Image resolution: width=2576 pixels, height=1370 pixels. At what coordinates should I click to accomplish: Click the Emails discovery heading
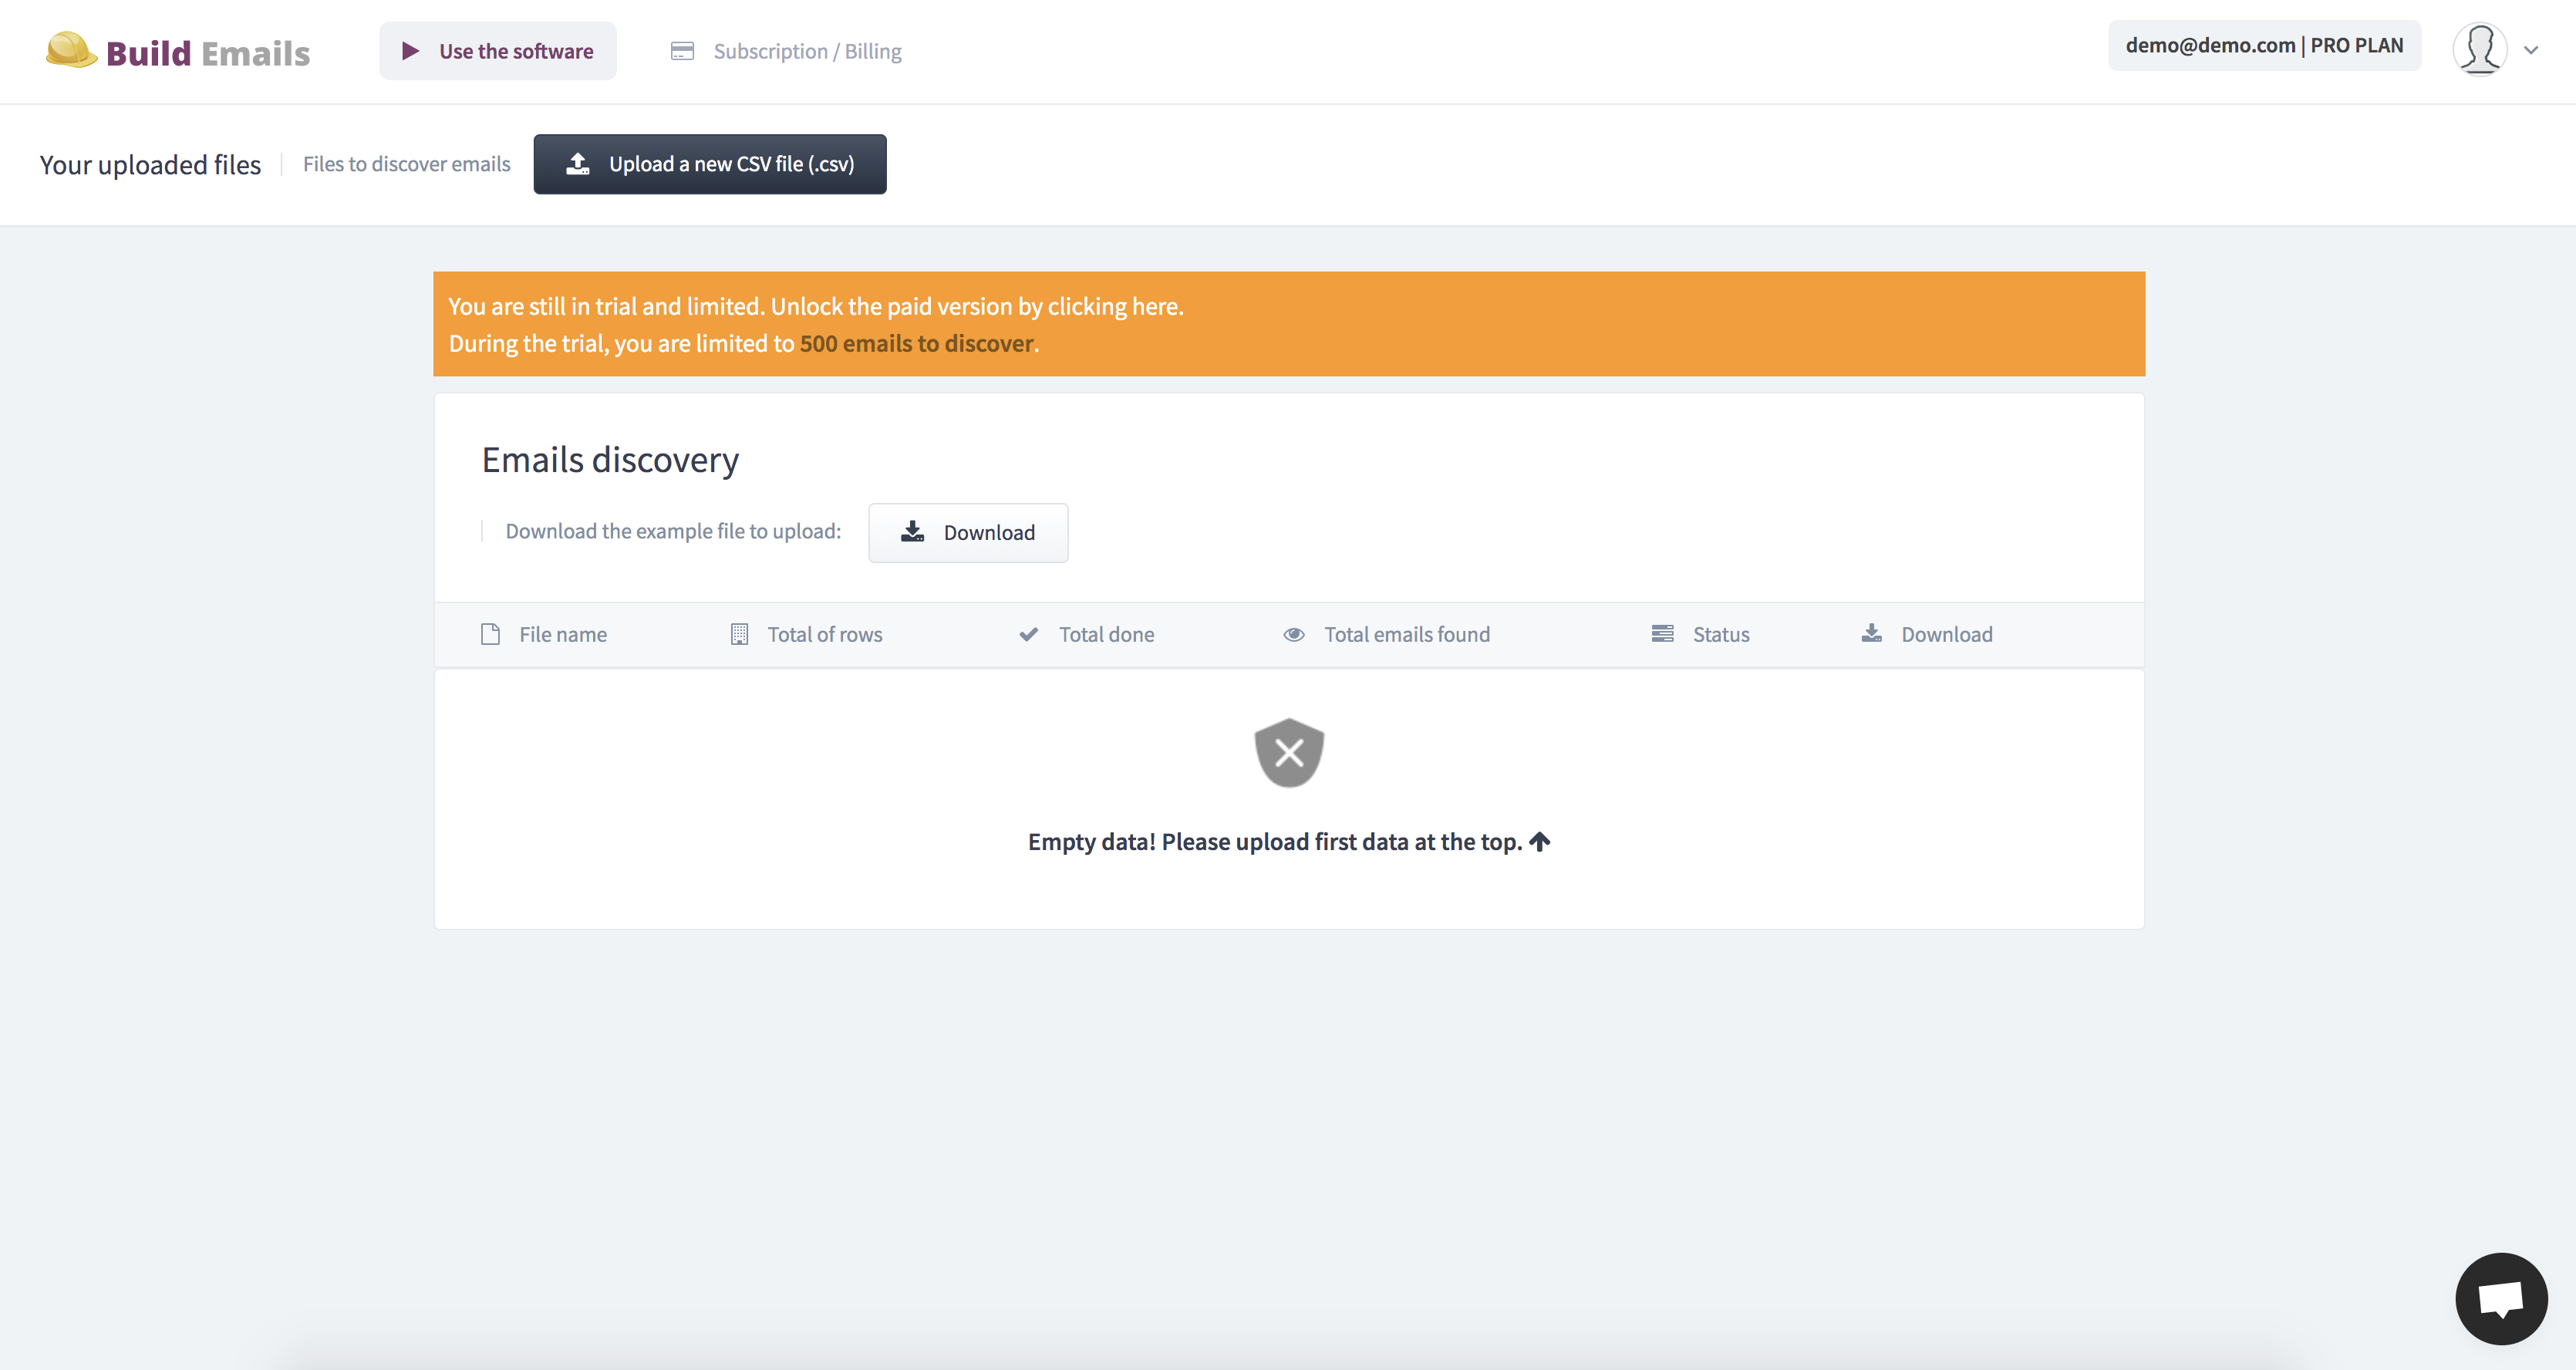click(x=610, y=460)
